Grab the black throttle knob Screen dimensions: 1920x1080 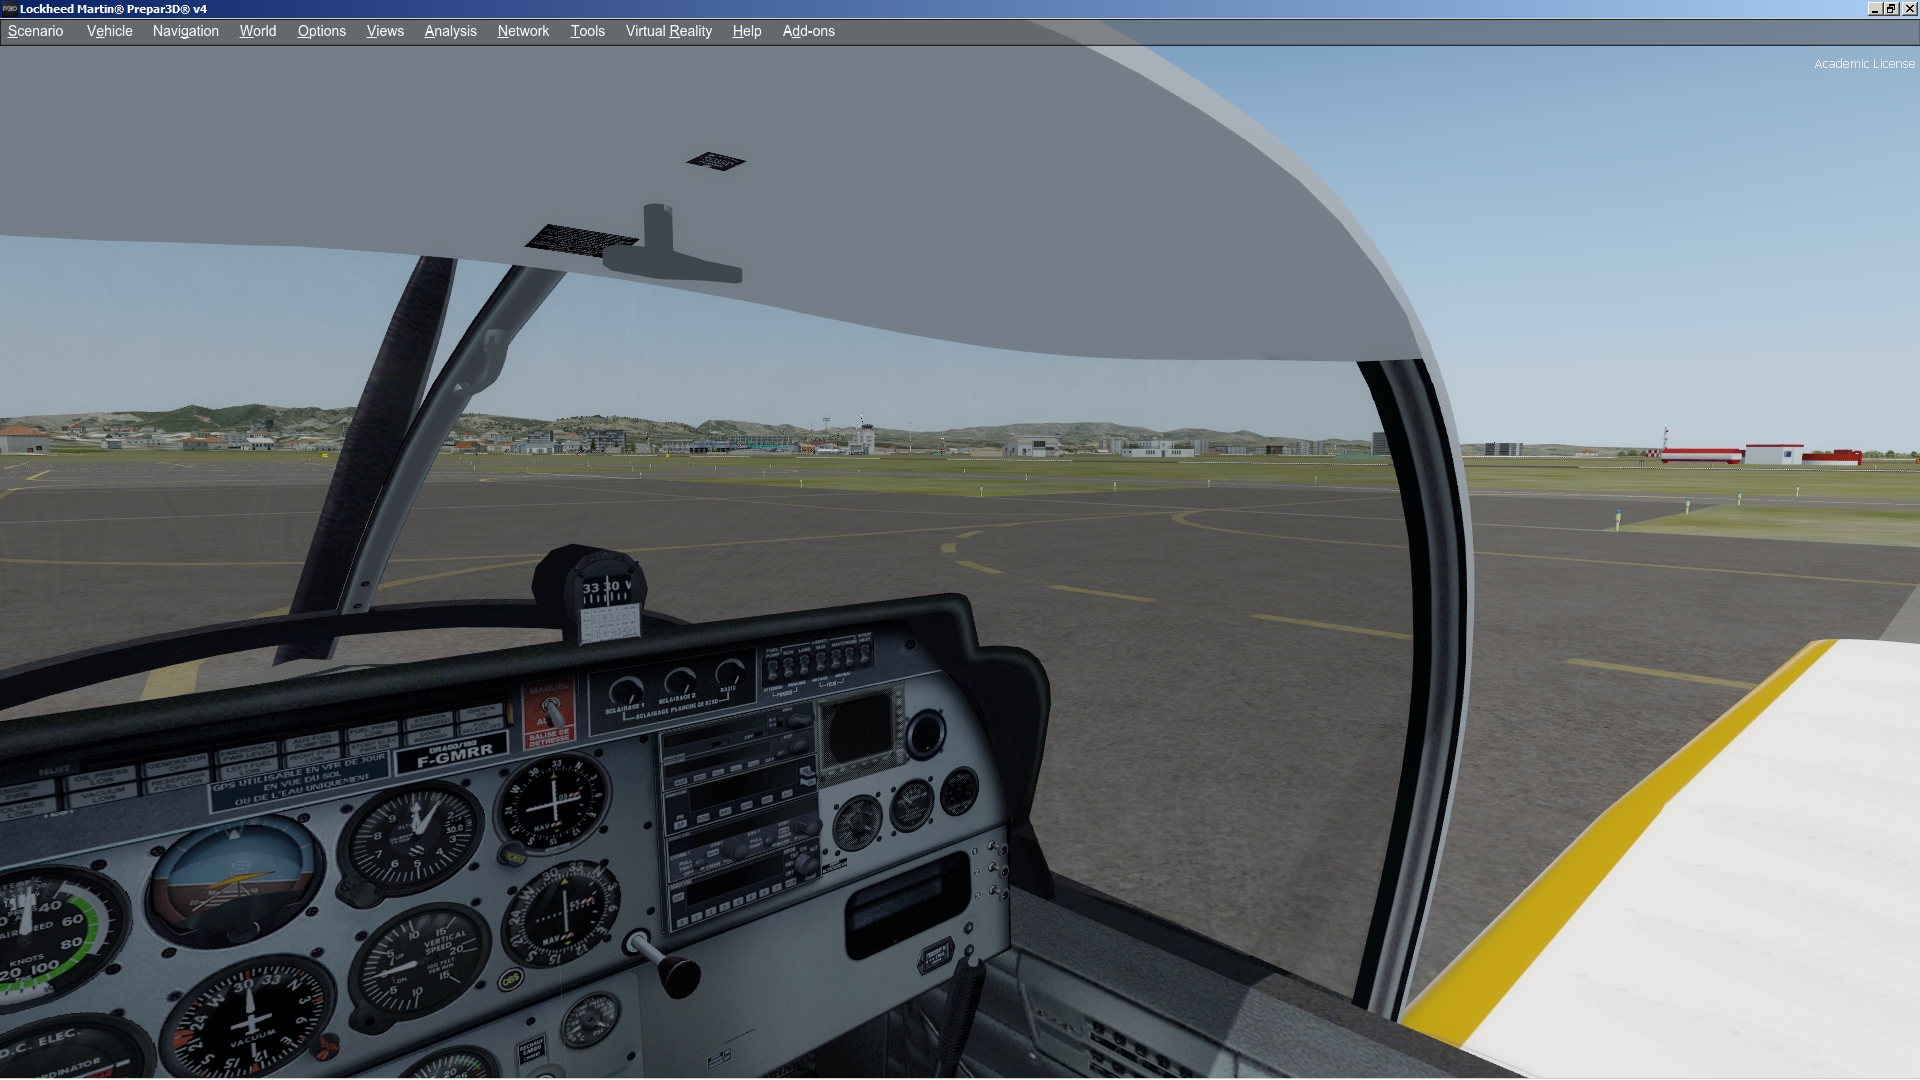[679, 976]
